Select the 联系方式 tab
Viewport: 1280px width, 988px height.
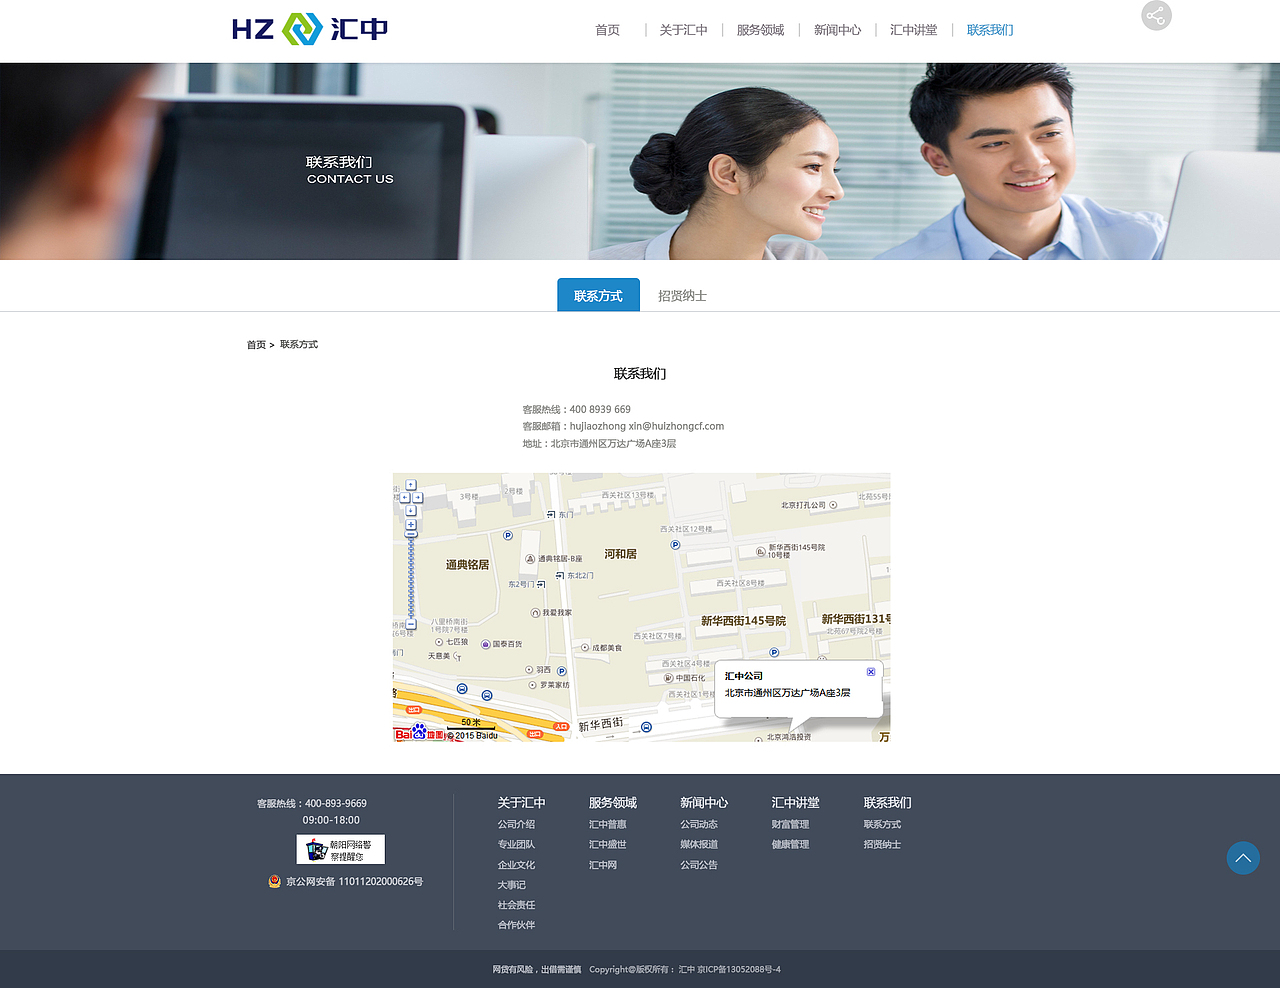click(598, 295)
